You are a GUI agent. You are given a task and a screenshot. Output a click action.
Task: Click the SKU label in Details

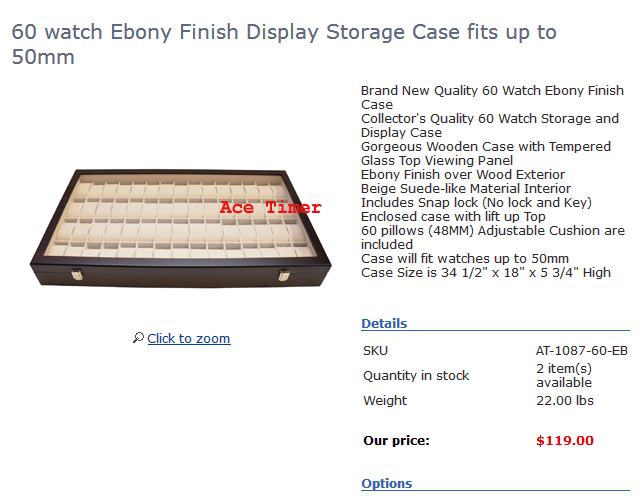pyautogui.click(x=375, y=351)
